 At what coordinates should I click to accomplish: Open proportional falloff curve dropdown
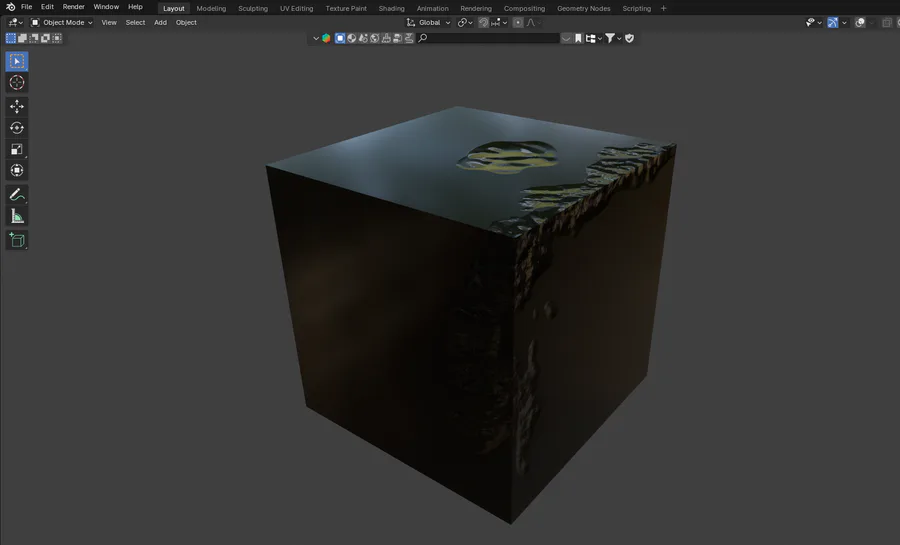(x=533, y=22)
